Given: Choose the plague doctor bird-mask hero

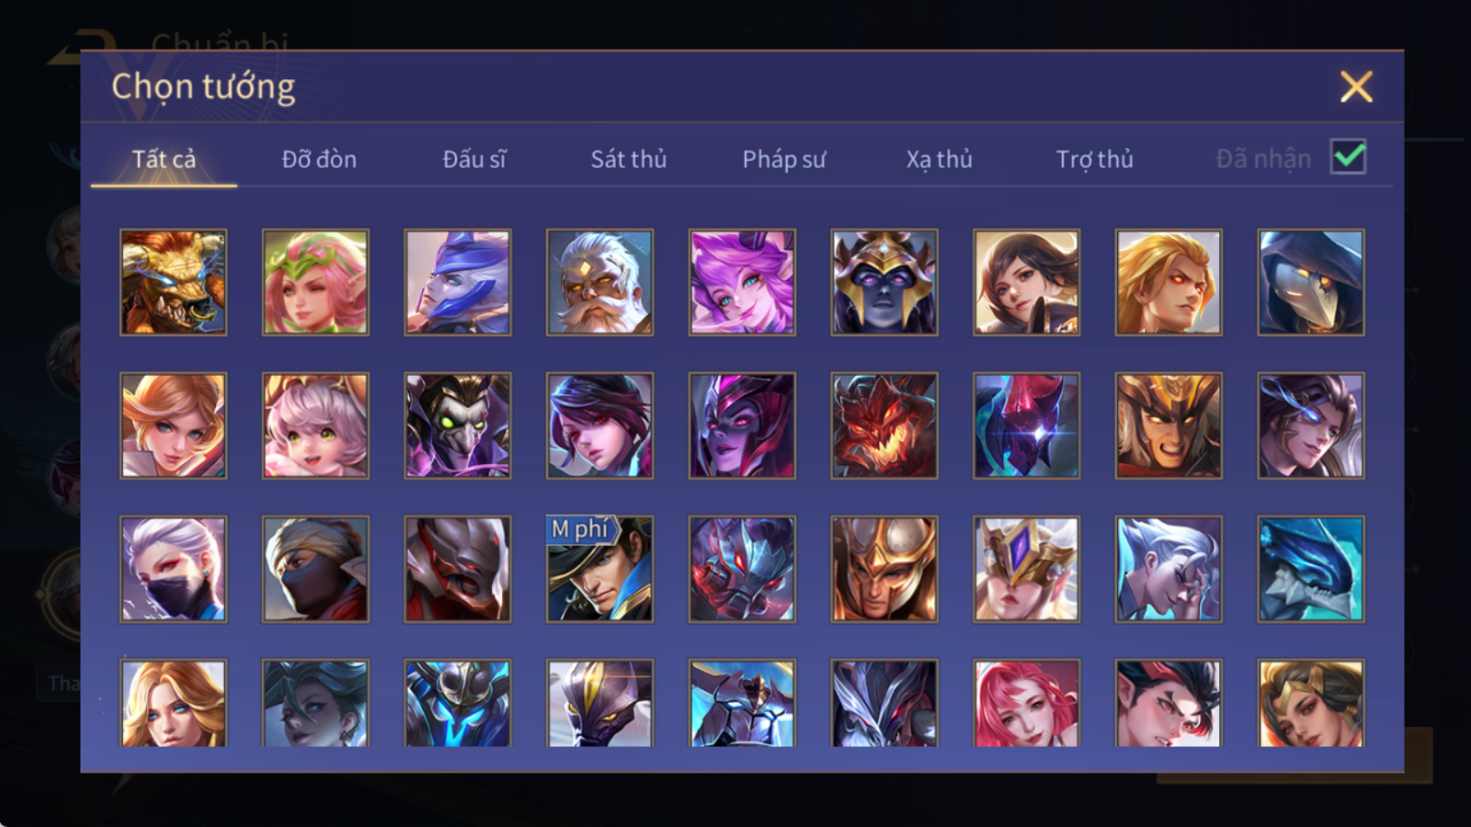Looking at the screenshot, I should click(1311, 282).
